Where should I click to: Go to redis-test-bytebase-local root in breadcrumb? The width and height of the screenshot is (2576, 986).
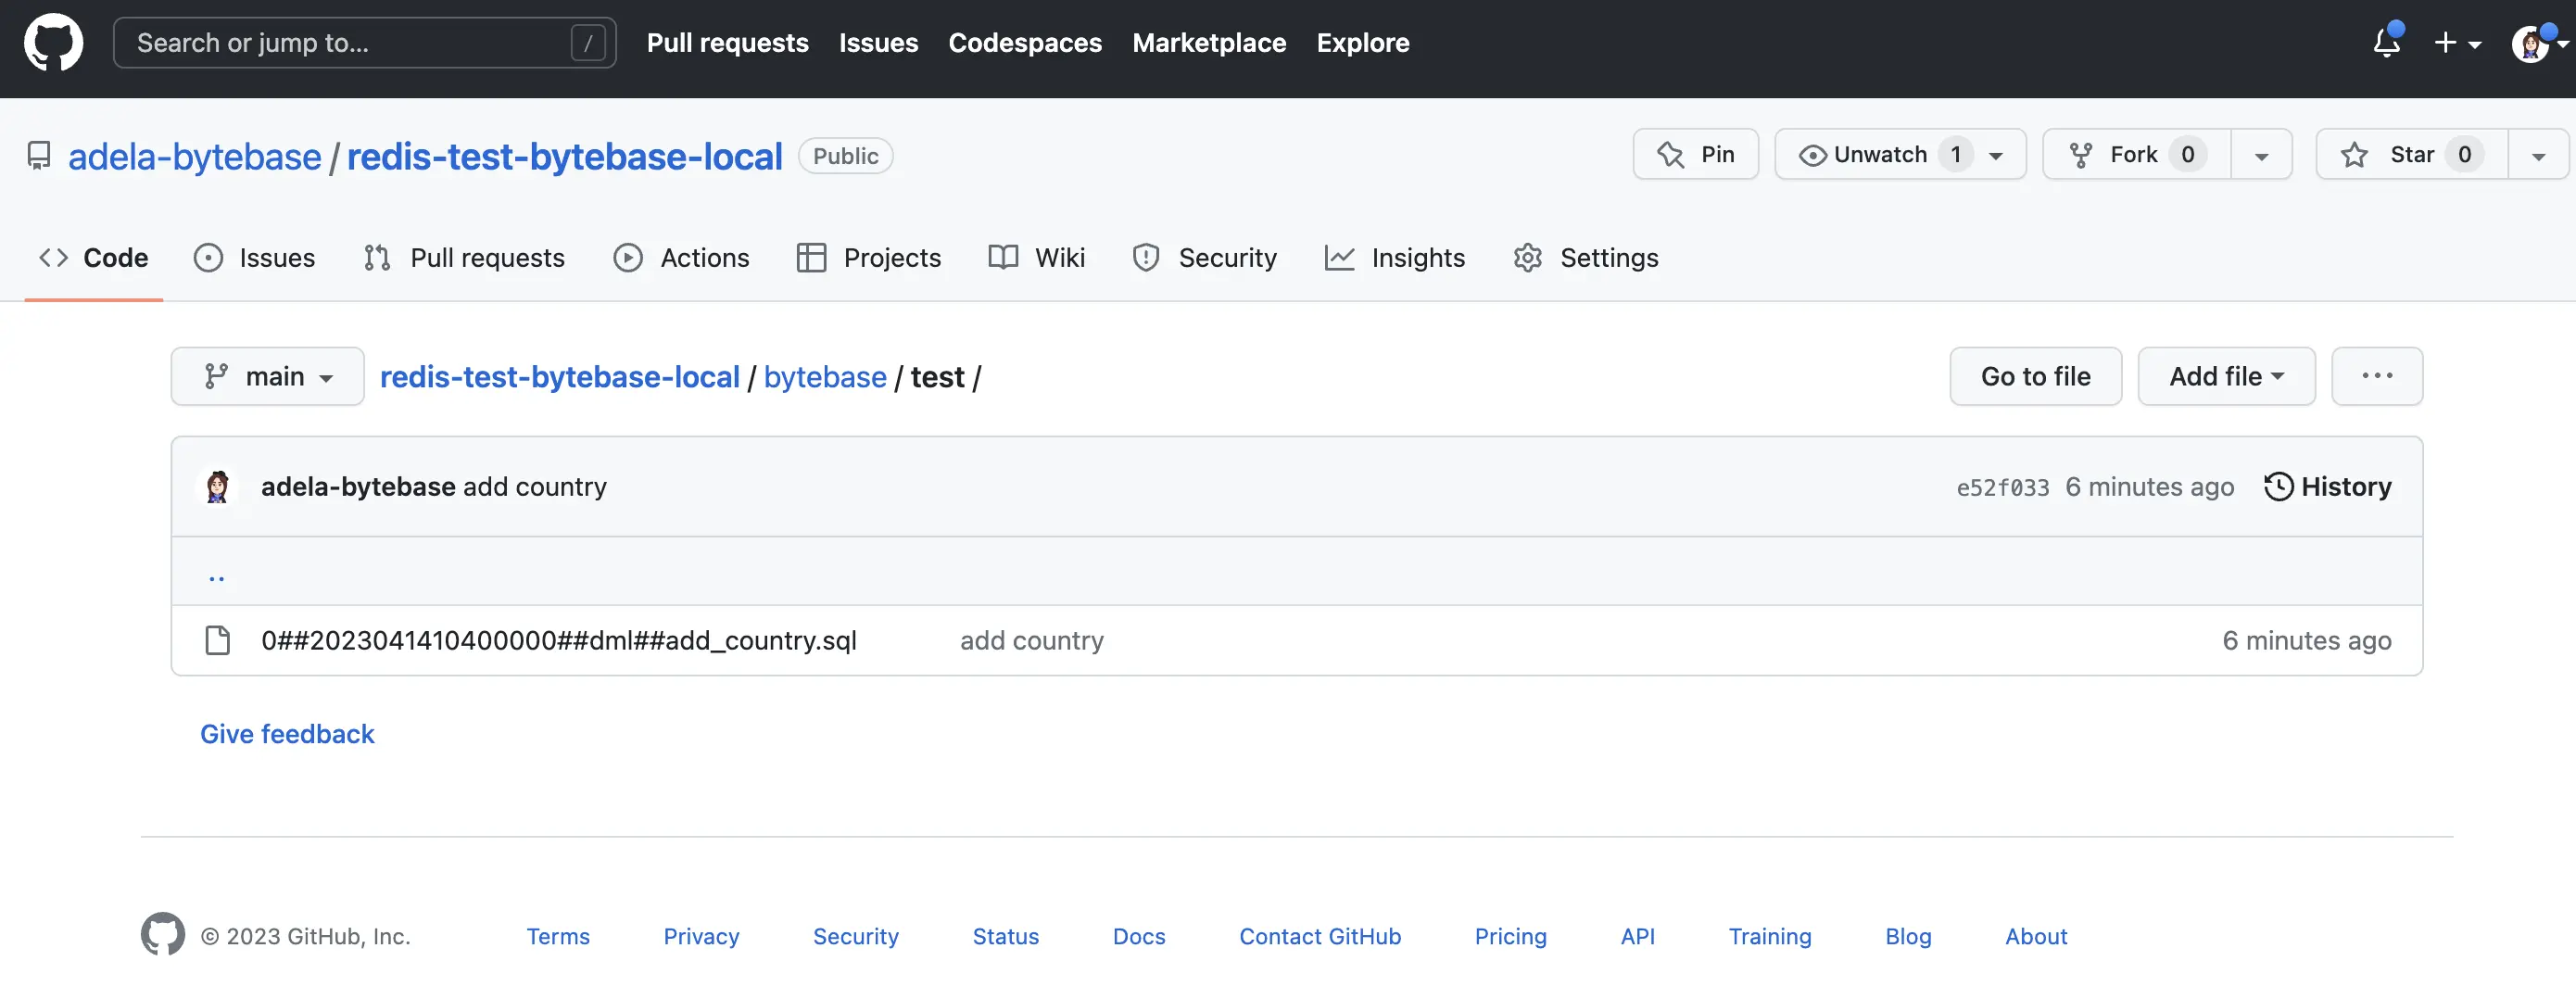[x=560, y=377]
